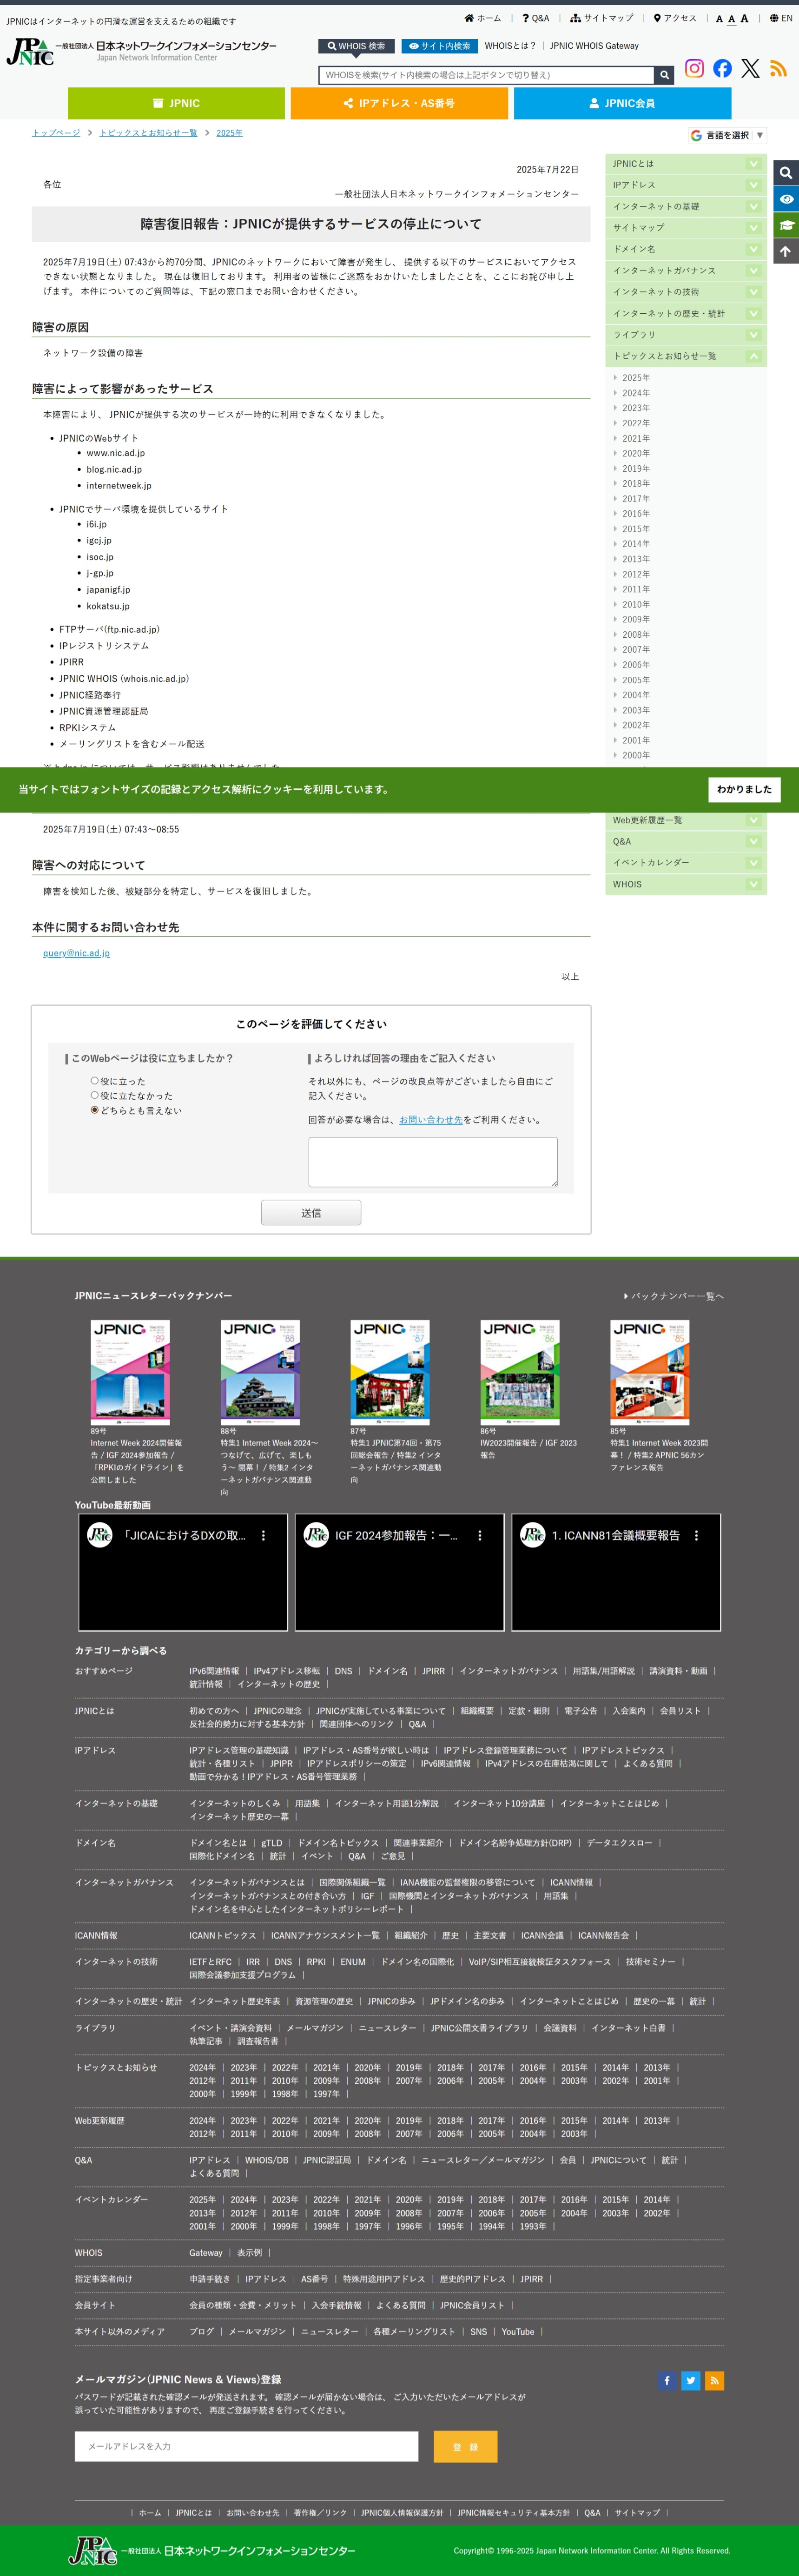Click the side panel search icon
Image resolution: width=799 pixels, height=2576 pixels.
(786, 173)
